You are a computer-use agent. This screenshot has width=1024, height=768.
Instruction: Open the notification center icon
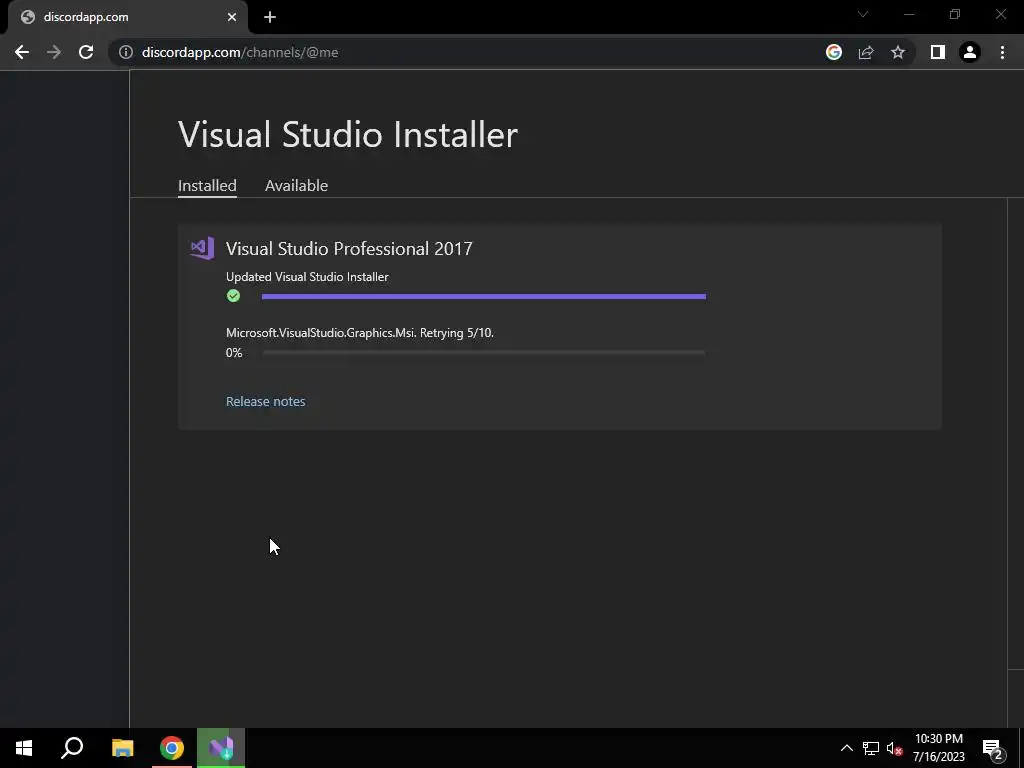pos(993,748)
